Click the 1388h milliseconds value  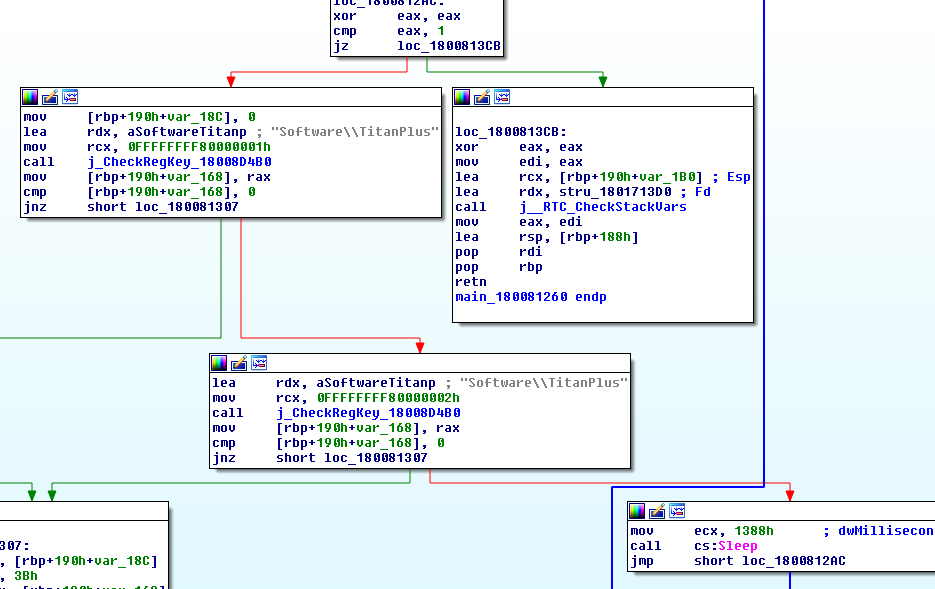point(754,531)
